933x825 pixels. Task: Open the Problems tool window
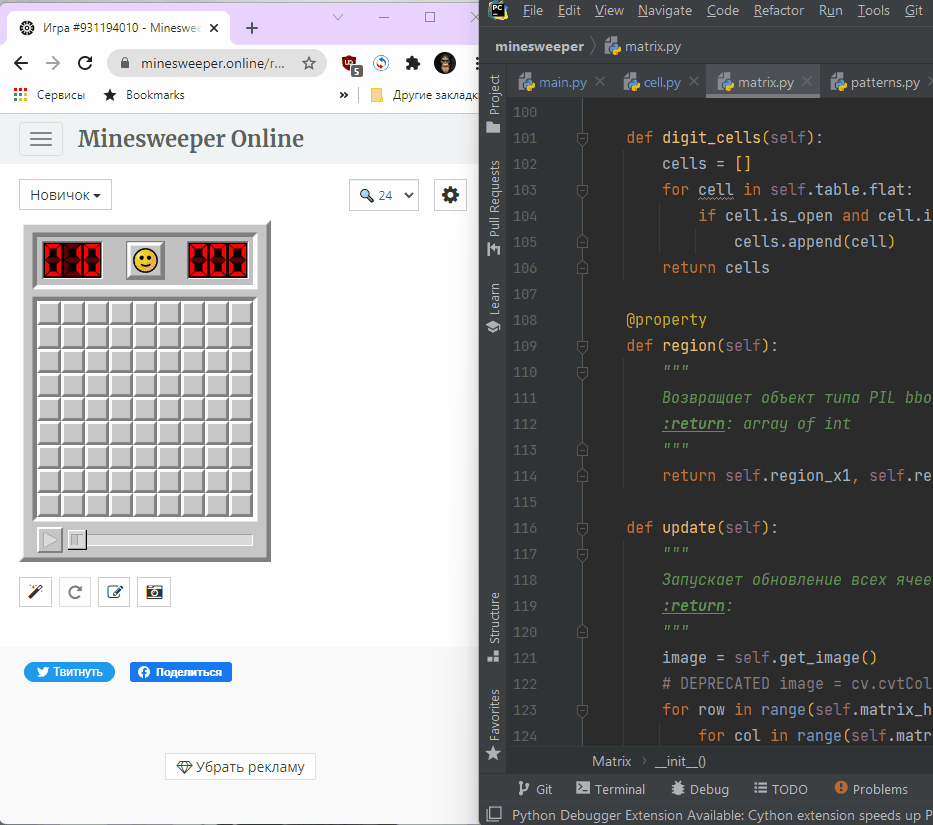coord(871,789)
